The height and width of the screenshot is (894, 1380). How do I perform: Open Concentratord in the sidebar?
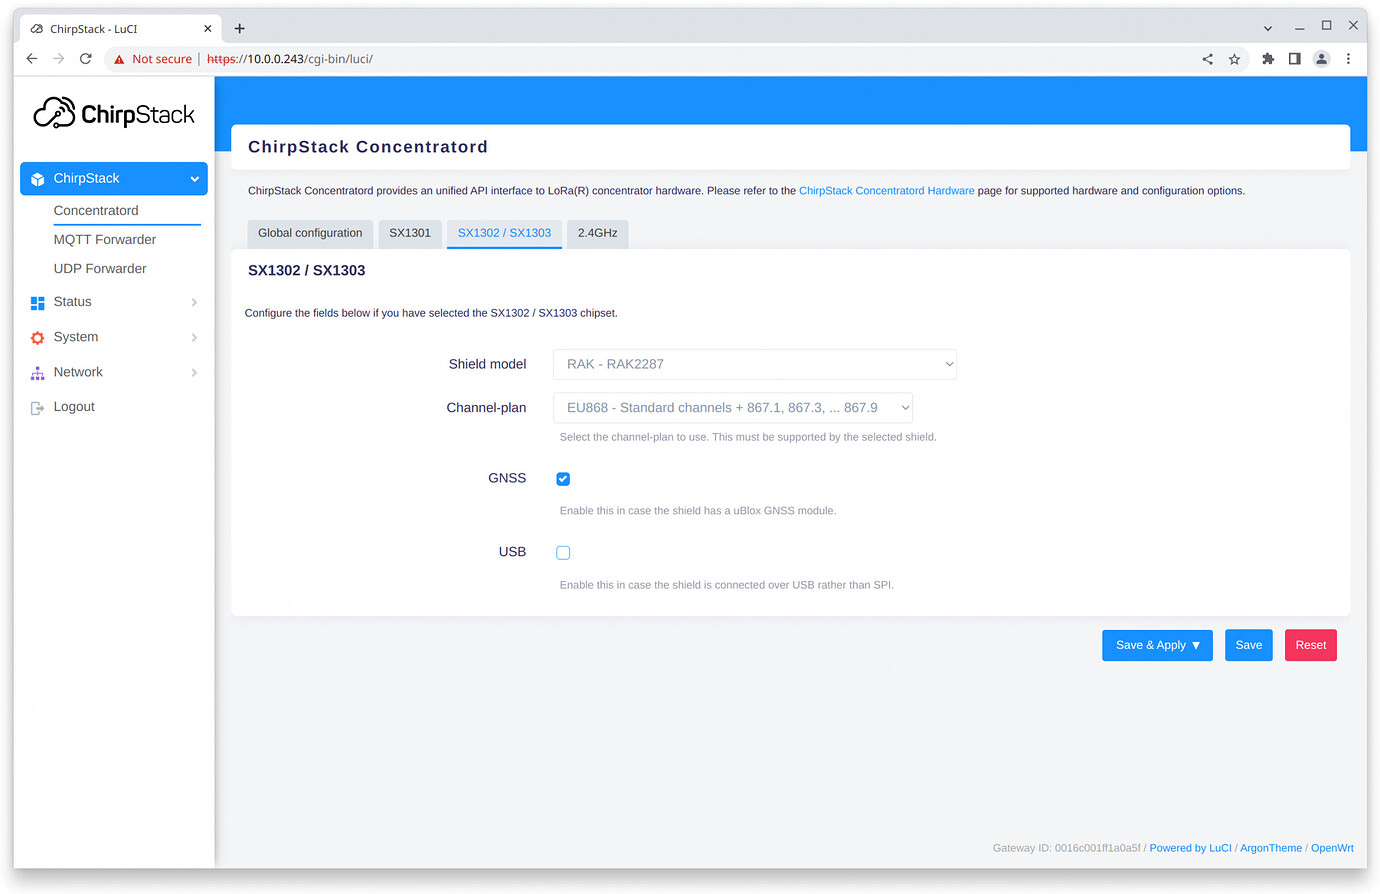point(96,211)
